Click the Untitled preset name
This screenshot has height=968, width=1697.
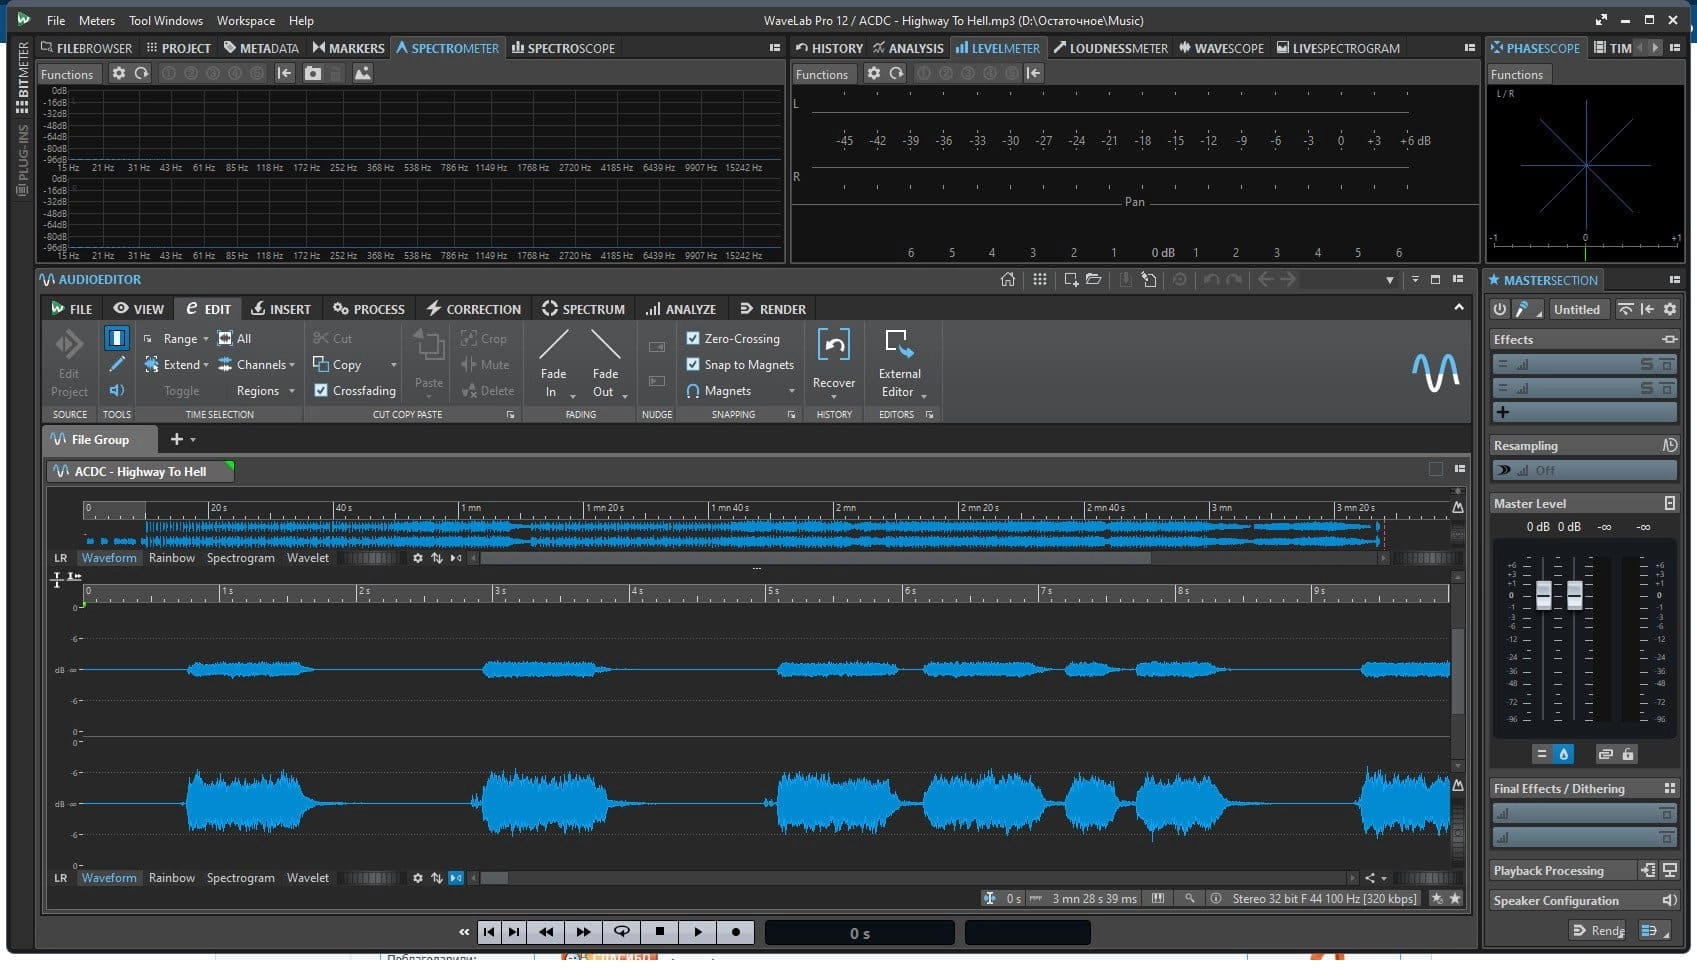pyautogui.click(x=1577, y=310)
